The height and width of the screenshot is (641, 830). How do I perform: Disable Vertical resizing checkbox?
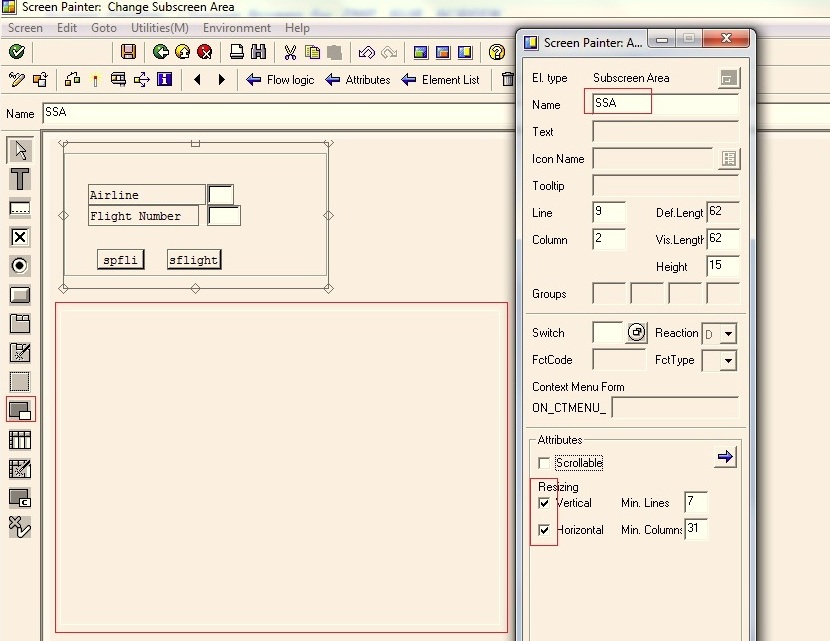click(x=545, y=503)
